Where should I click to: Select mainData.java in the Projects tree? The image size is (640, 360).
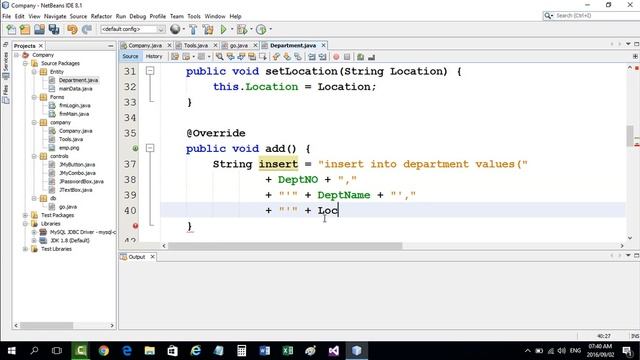[x=76, y=89]
